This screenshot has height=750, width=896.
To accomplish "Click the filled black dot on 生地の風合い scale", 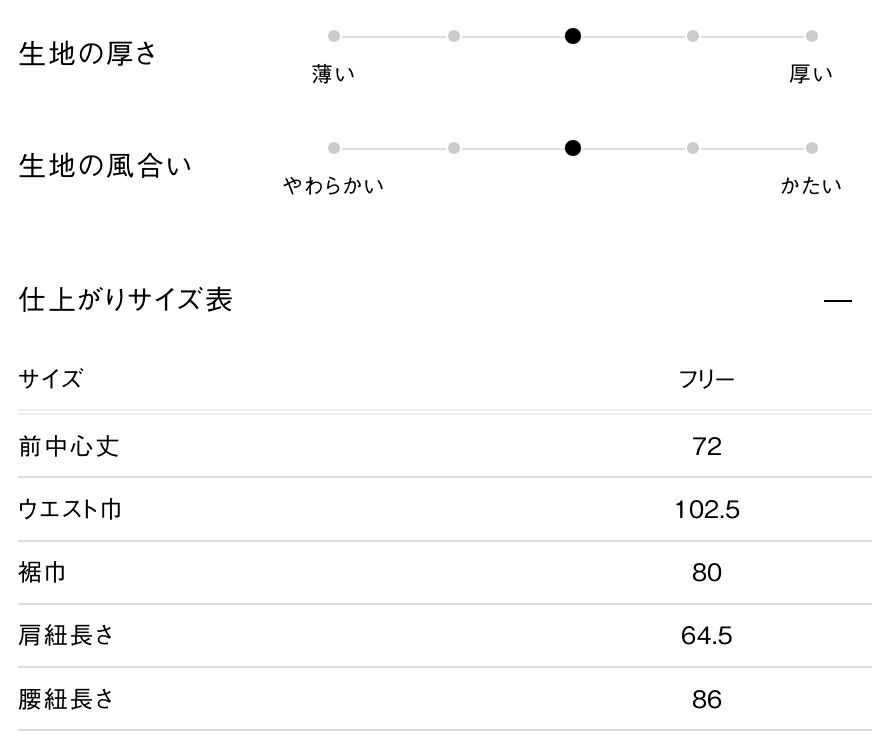I will (x=573, y=148).
